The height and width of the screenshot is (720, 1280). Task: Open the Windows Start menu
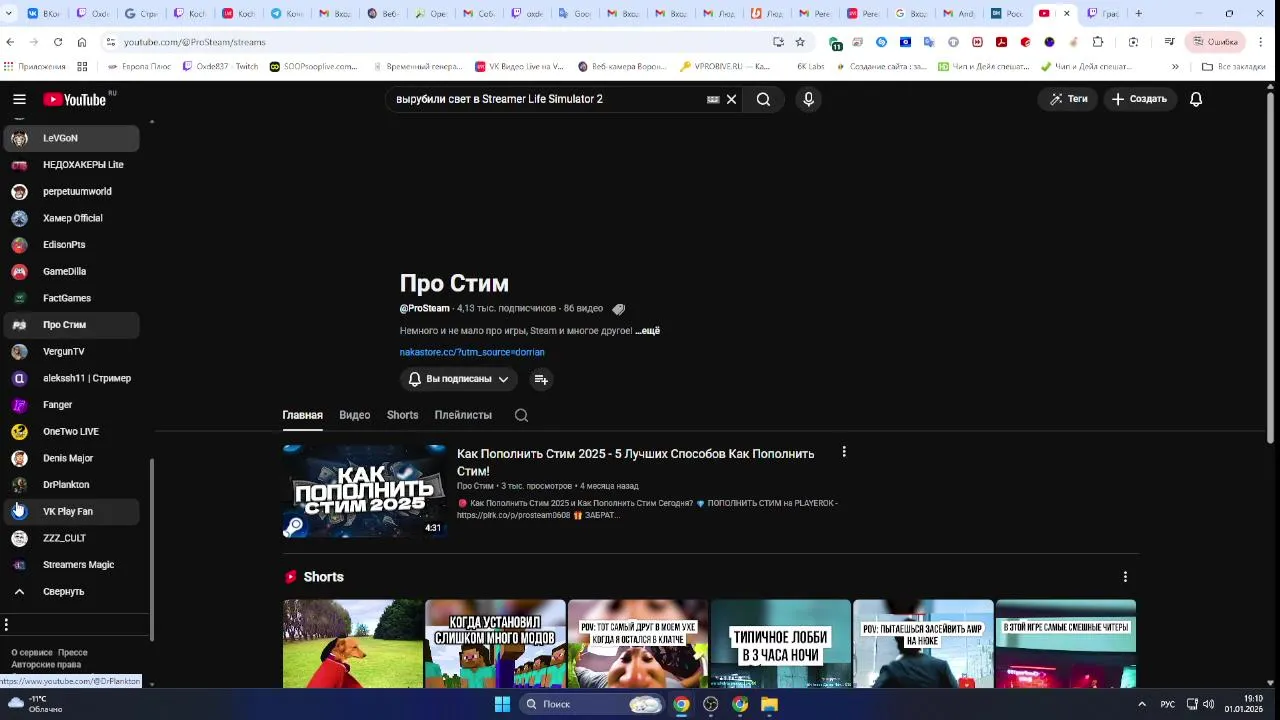pyautogui.click(x=502, y=704)
